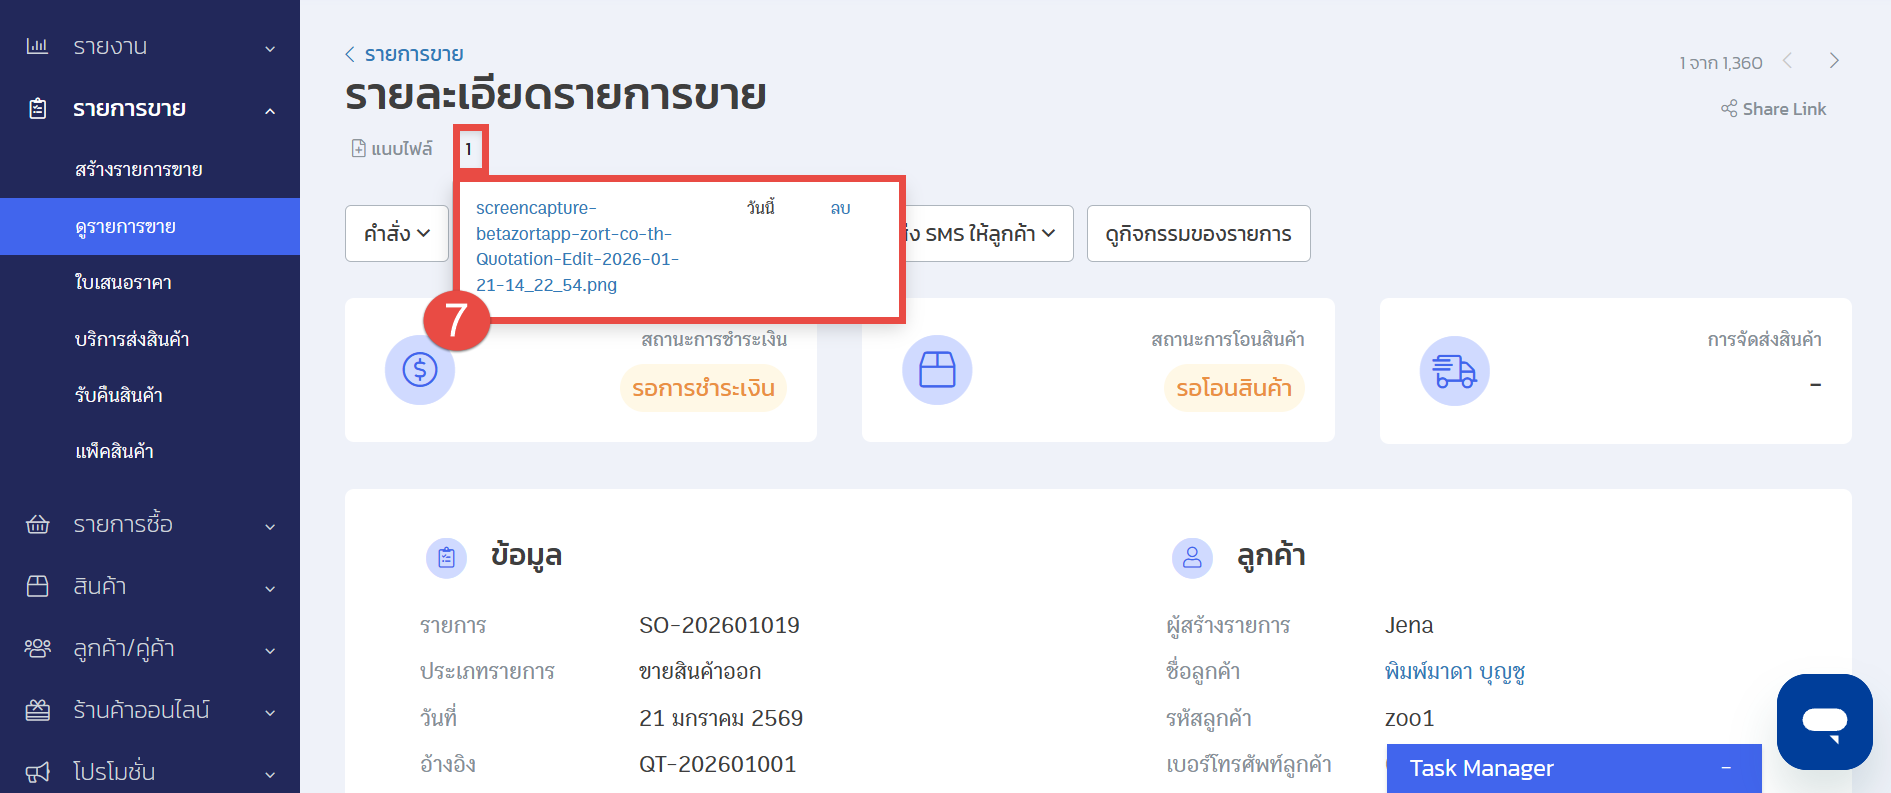Click the customer profile icon
1891x793 pixels.
[x=1192, y=557]
